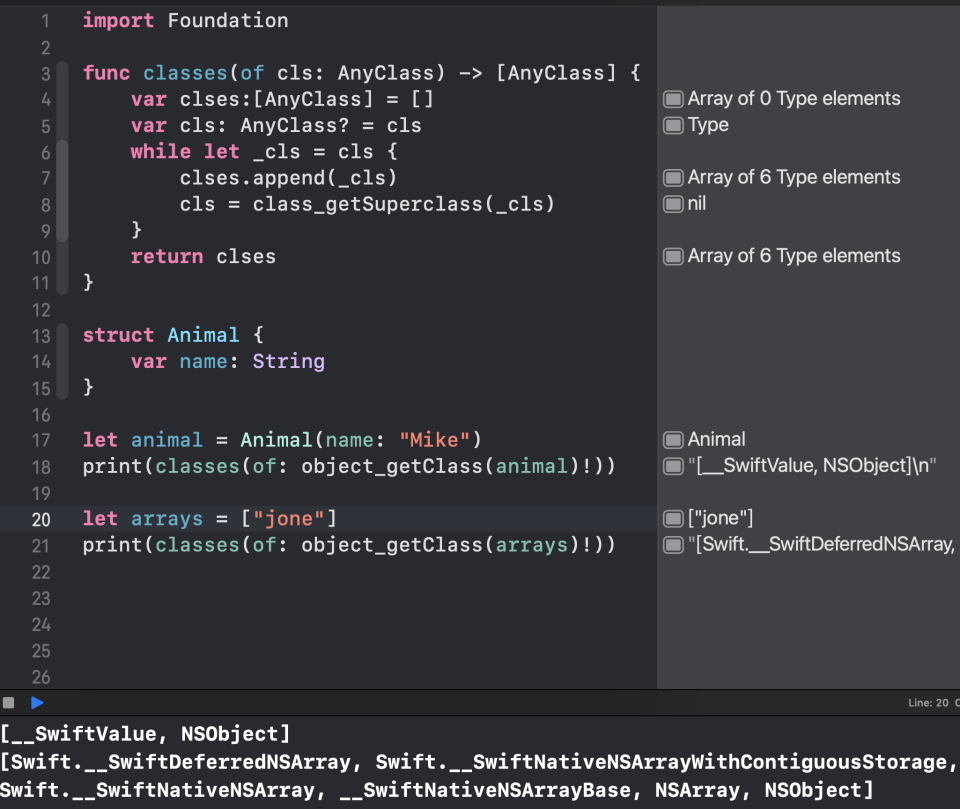Image resolution: width=960 pixels, height=809 pixels.
Task: Click the clses.append call on line 7
Action: [288, 178]
